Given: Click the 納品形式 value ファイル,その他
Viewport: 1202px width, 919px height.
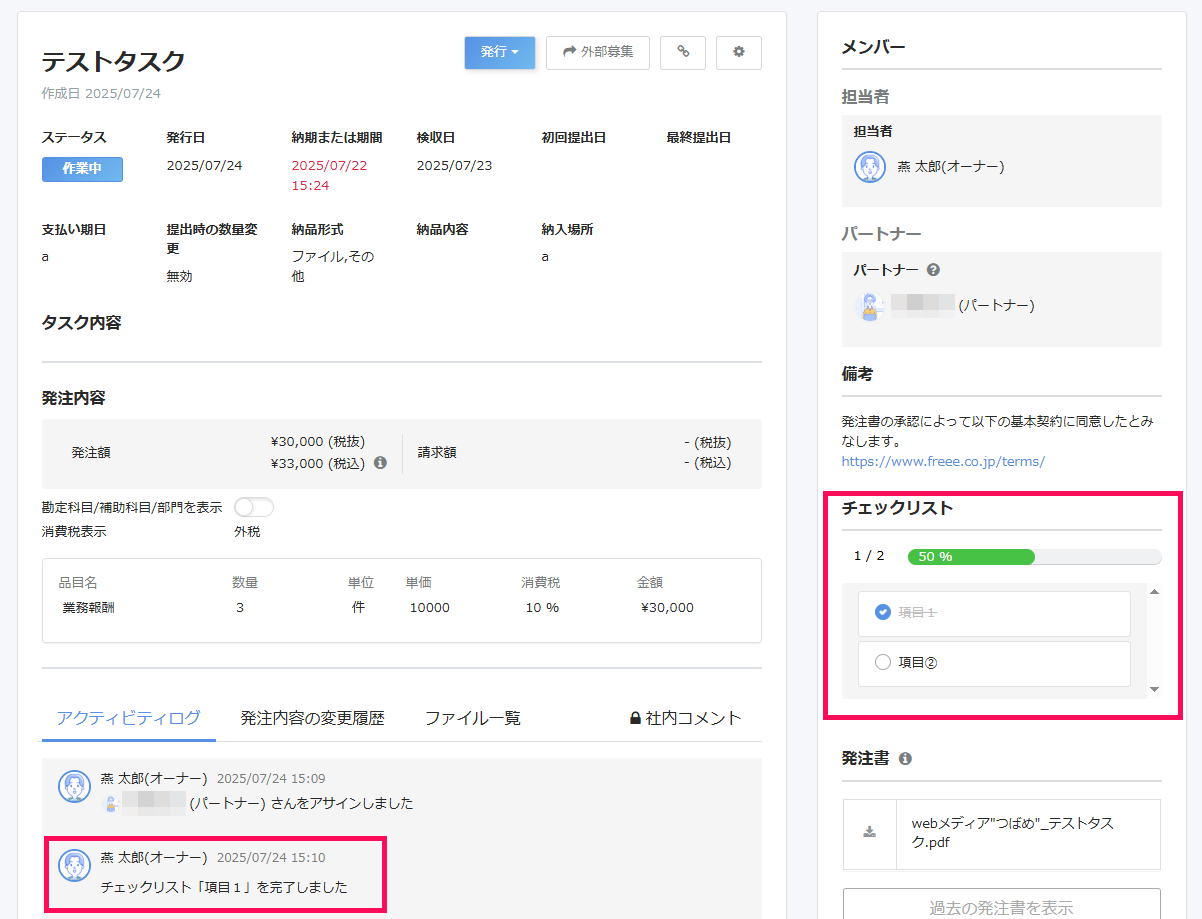Looking at the screenshot, I should point(333,266).
